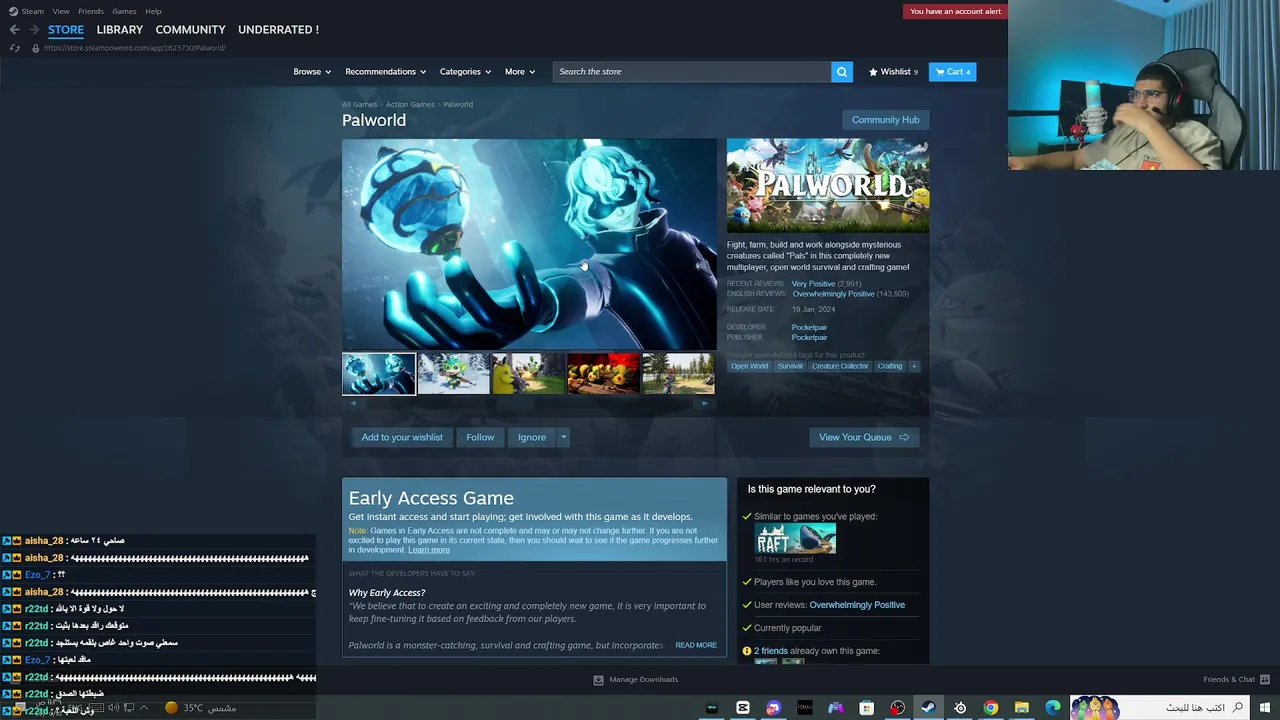The height and width of the screenshot is (720, 1280).
Task: Click the game controller taskbar icon
Action: [836, 708]
